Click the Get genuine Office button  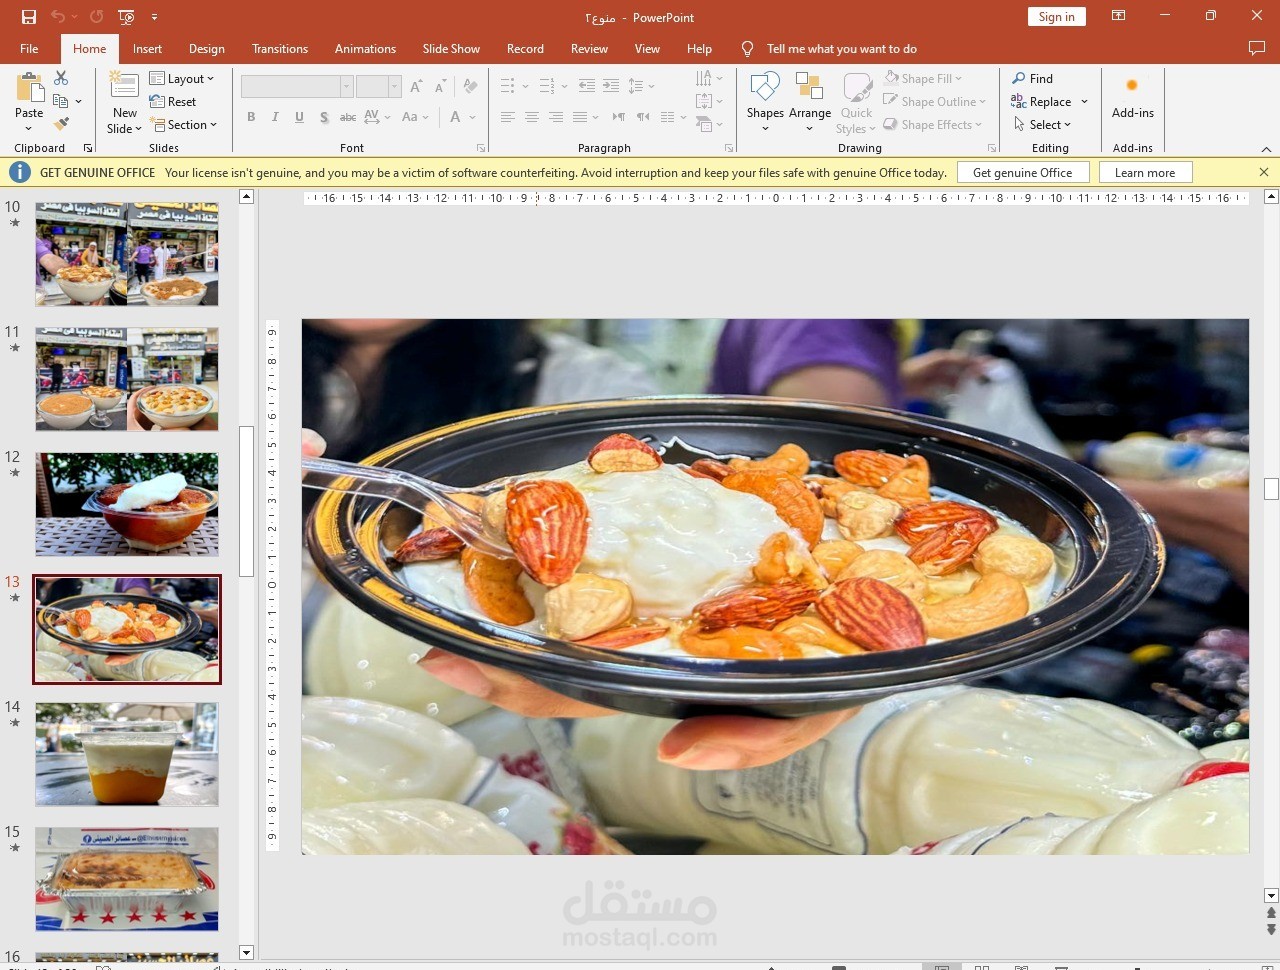click(1023, 172)
